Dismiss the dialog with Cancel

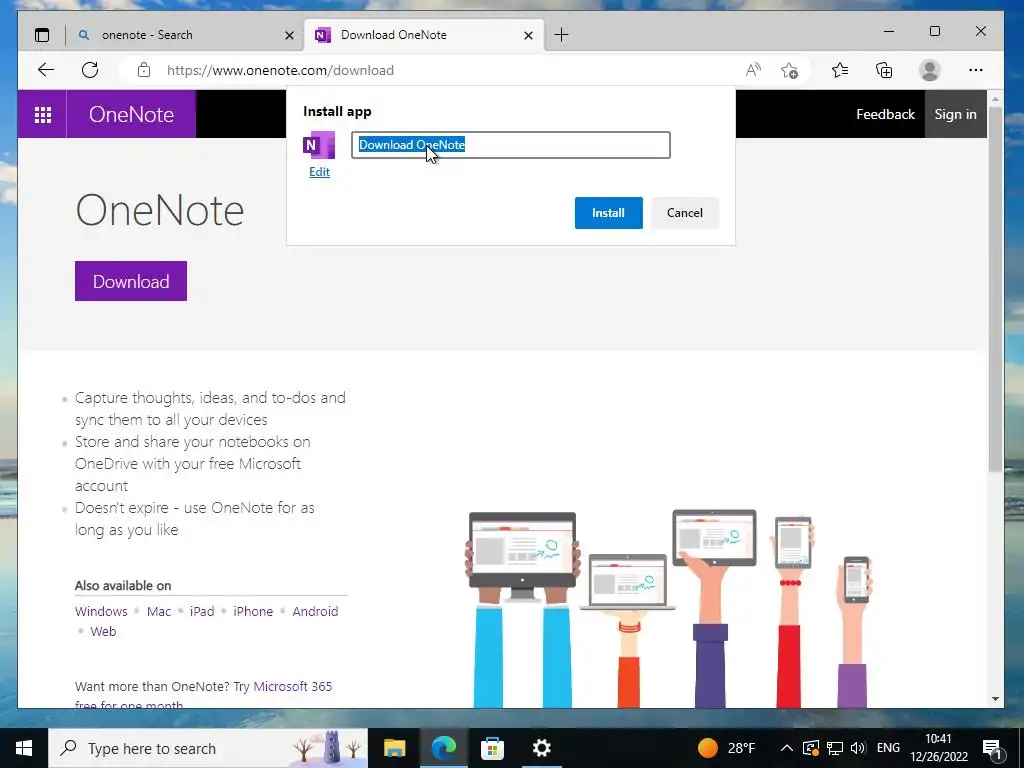[684, 213]
